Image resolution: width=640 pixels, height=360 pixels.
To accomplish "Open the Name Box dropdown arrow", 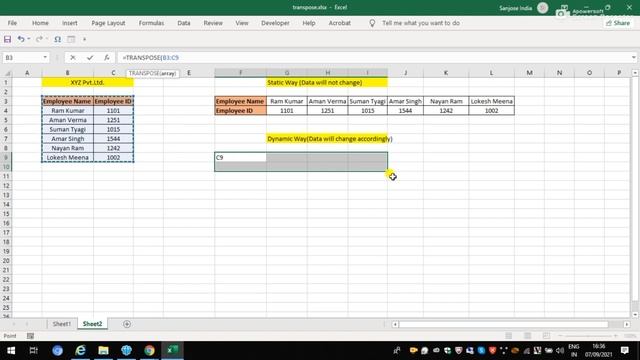I will tap(45, 58).
